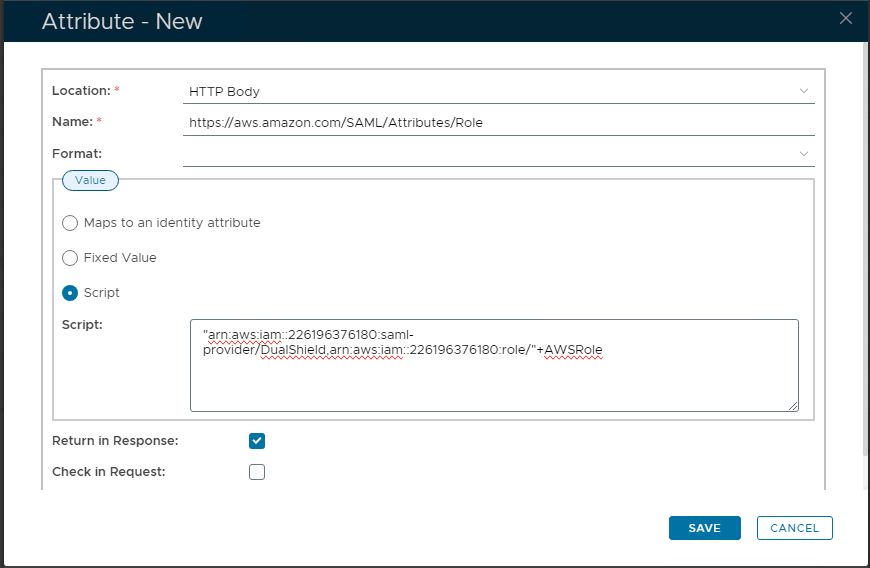The width and height of the screenshot is (870, 568).
Task: Open the Format dropdown arrow
Action: tap(803, 154)
